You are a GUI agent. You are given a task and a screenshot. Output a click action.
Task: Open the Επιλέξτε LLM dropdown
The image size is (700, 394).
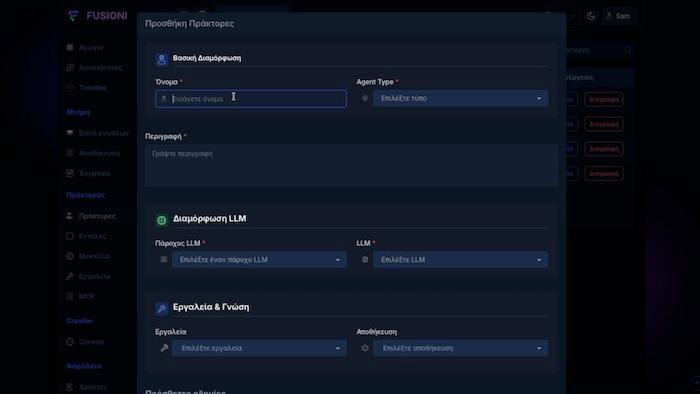tap(460, 259)
